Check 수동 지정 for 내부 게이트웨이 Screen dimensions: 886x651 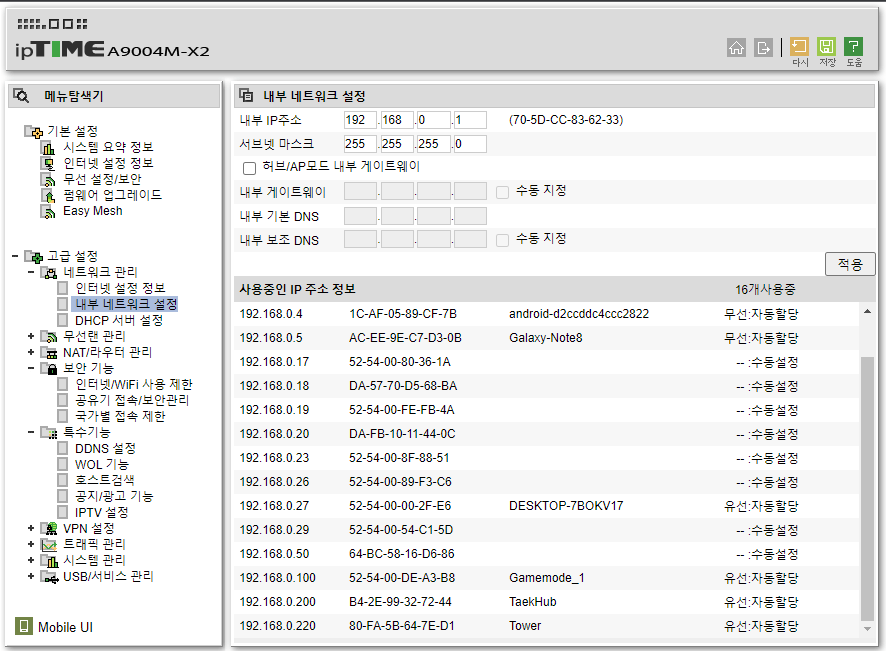[x=502, y=192]
